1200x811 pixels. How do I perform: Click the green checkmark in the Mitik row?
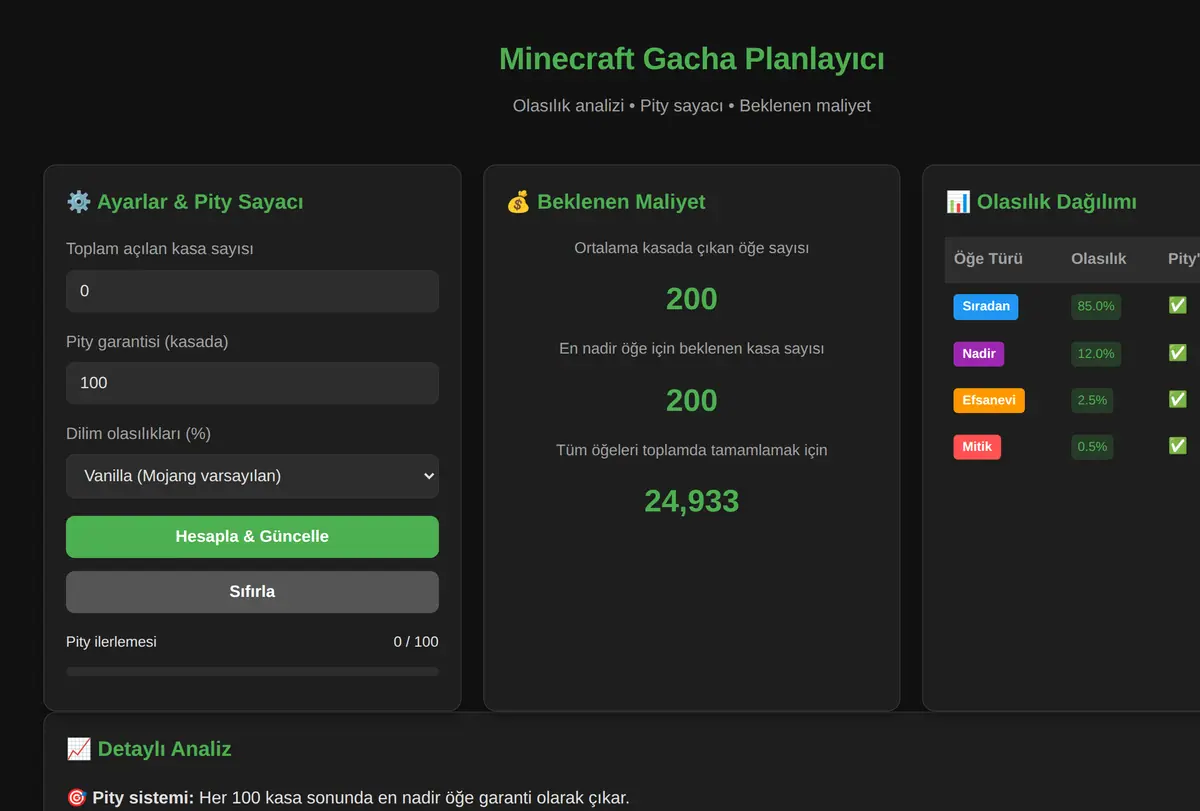coord(1177,445)
